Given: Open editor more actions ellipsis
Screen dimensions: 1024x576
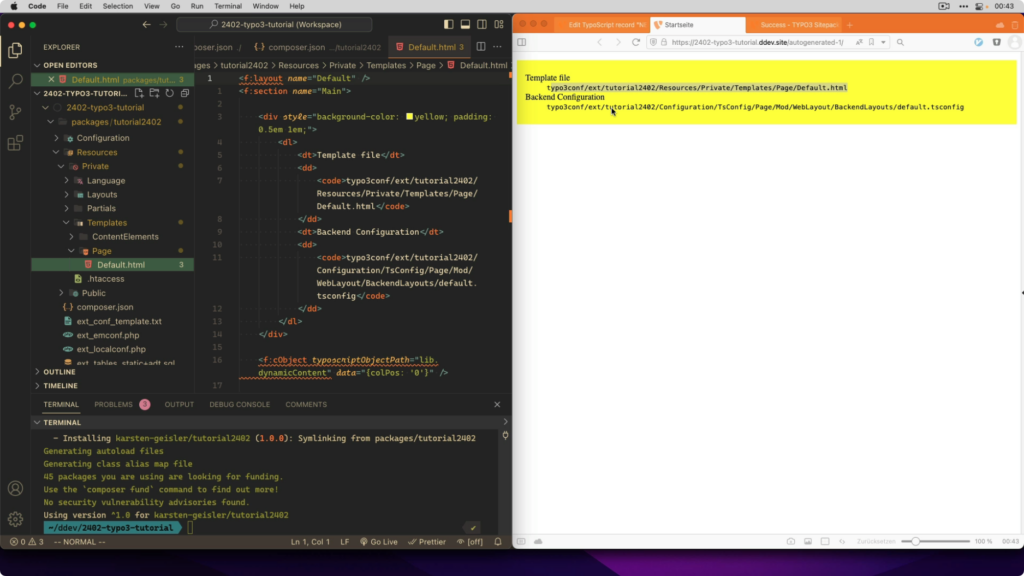Looking at the screenshot, I should (498, 47).
